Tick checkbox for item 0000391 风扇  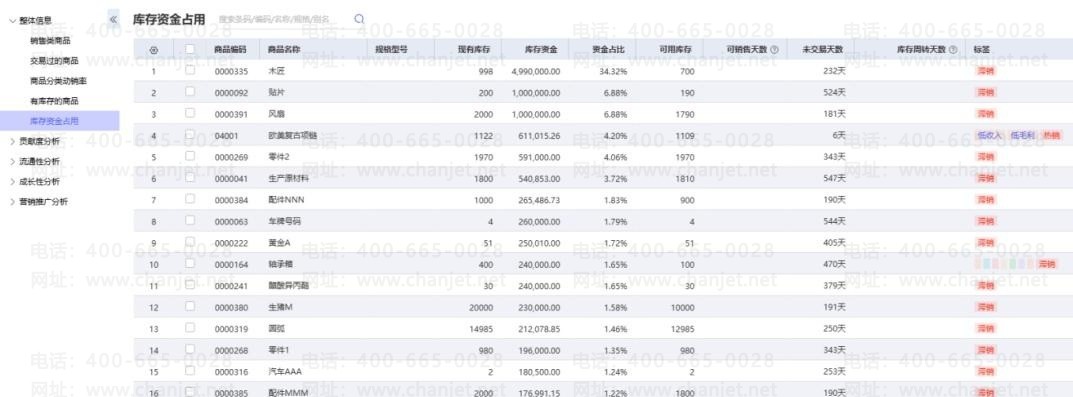click(x=190, y=113)
